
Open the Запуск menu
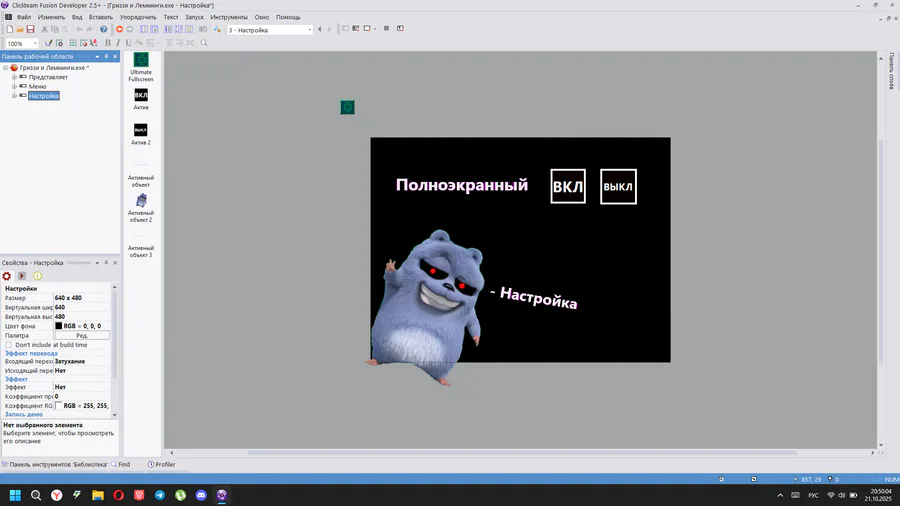194,17
